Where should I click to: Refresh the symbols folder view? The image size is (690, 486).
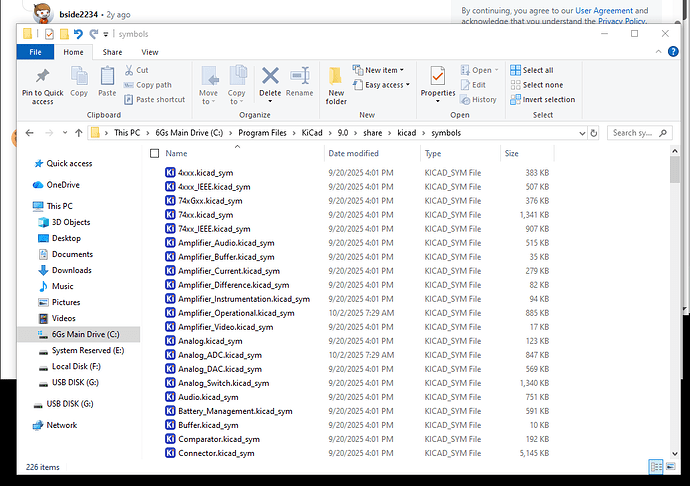[x=594, y=133]
